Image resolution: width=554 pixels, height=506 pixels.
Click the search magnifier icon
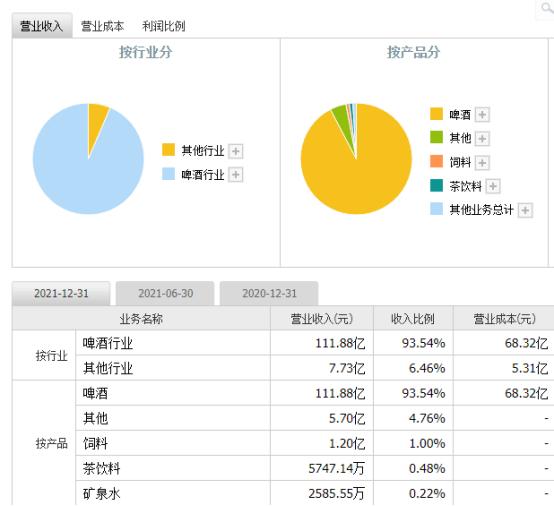coord(548,7)
